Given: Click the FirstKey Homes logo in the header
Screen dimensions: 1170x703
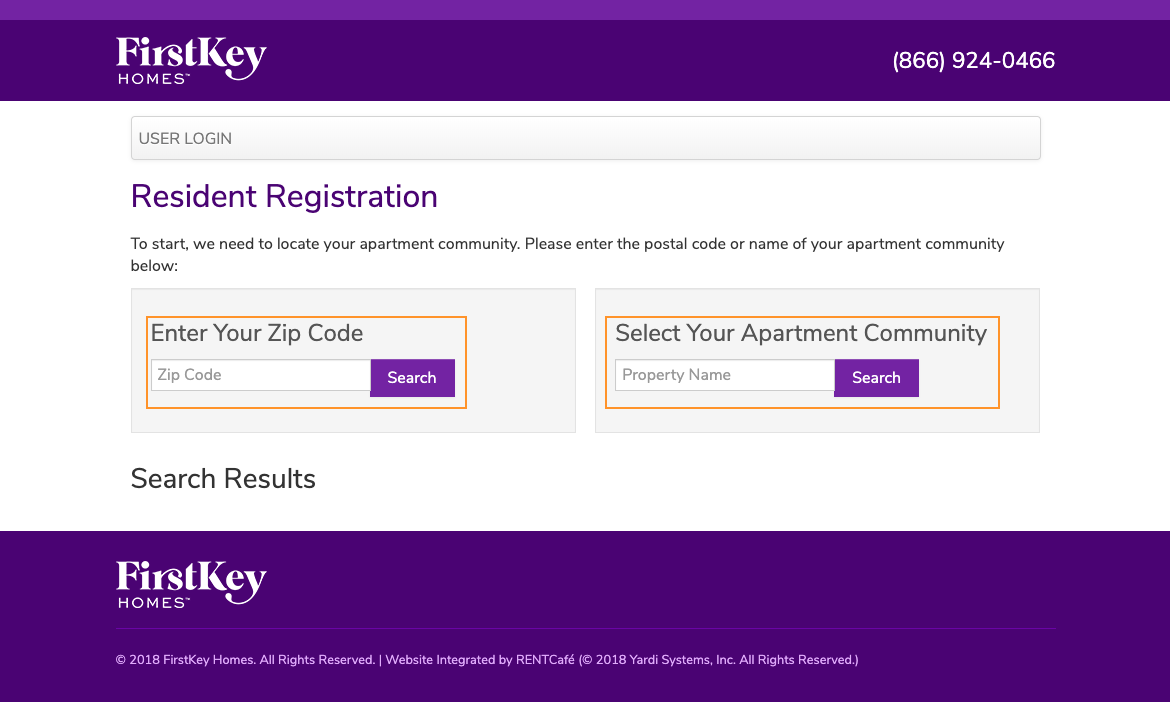Looking at the screenshot, I should pyautogui.click(x=190, y=60).
